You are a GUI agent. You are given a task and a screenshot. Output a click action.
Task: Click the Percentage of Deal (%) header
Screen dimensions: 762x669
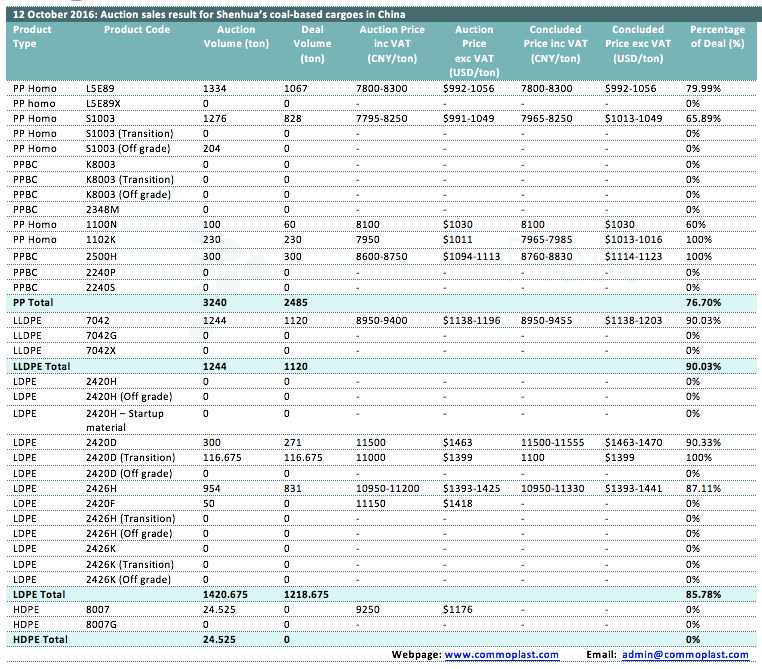pos(717,36)
